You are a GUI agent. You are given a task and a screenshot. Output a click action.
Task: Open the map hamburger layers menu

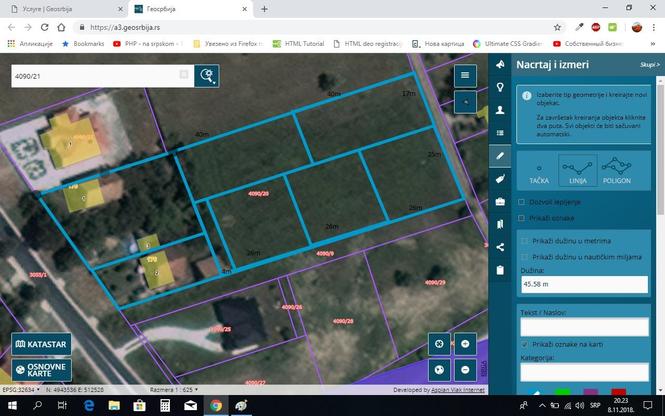point(465,75)
